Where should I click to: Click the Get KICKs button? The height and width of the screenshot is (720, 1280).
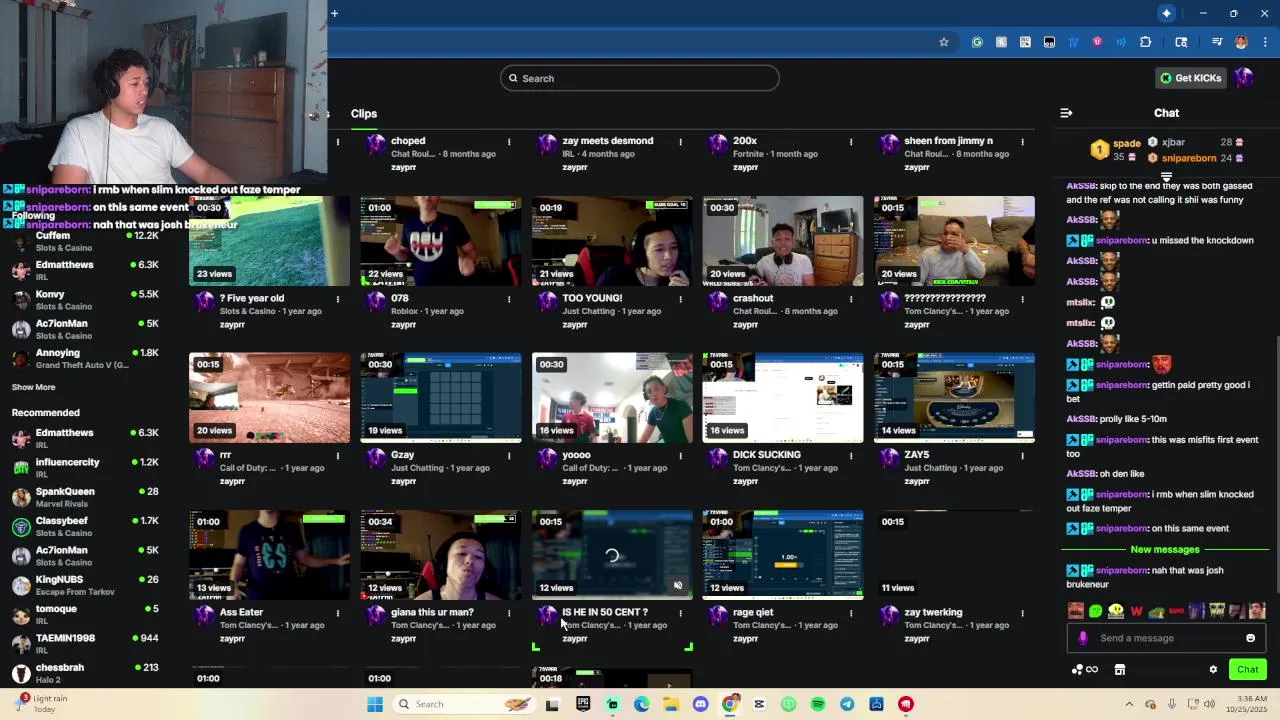[1190, 78]
